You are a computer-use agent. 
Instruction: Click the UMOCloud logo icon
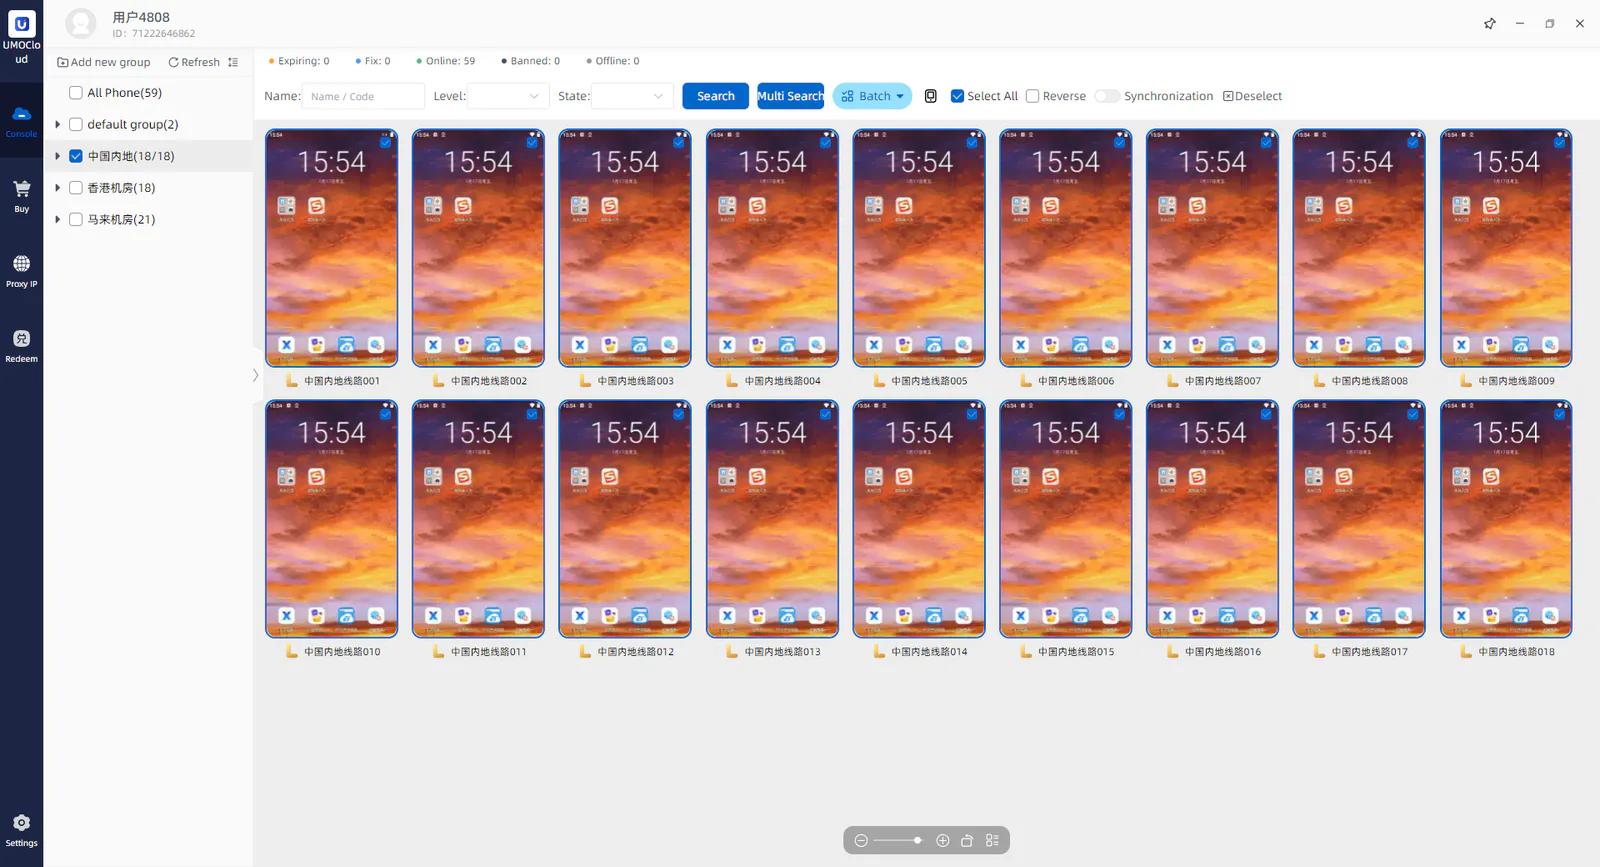click(21, 23)
